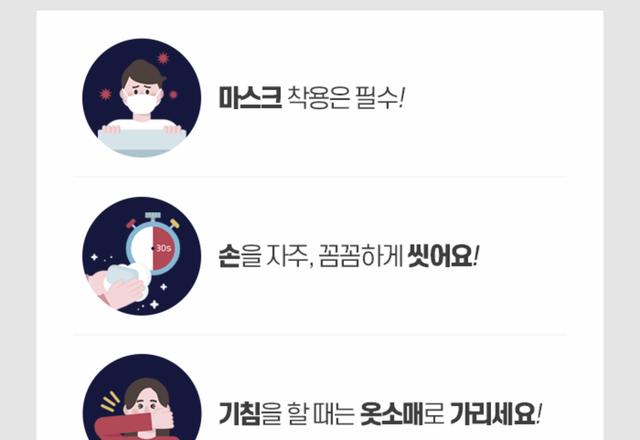Click the white face mask in illustration

(141, 104)
